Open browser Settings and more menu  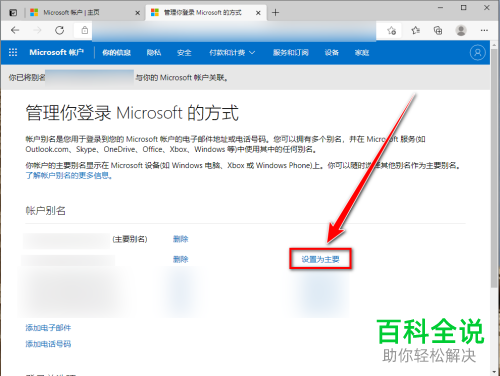tap(484, 30)
